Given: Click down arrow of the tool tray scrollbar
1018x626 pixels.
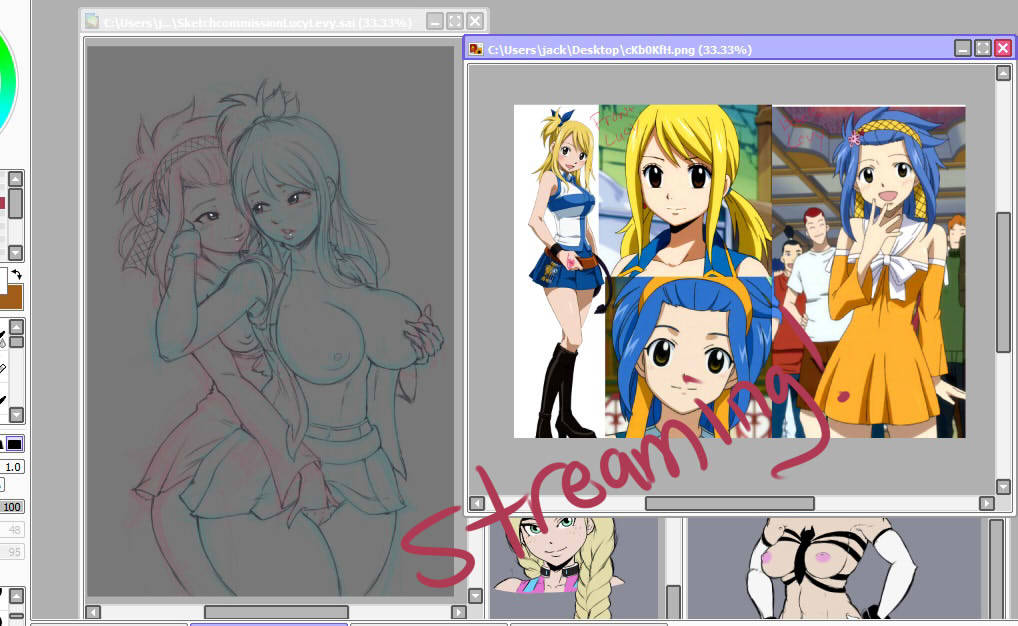Looking at the screenshot, I should (x=16, y=414).
